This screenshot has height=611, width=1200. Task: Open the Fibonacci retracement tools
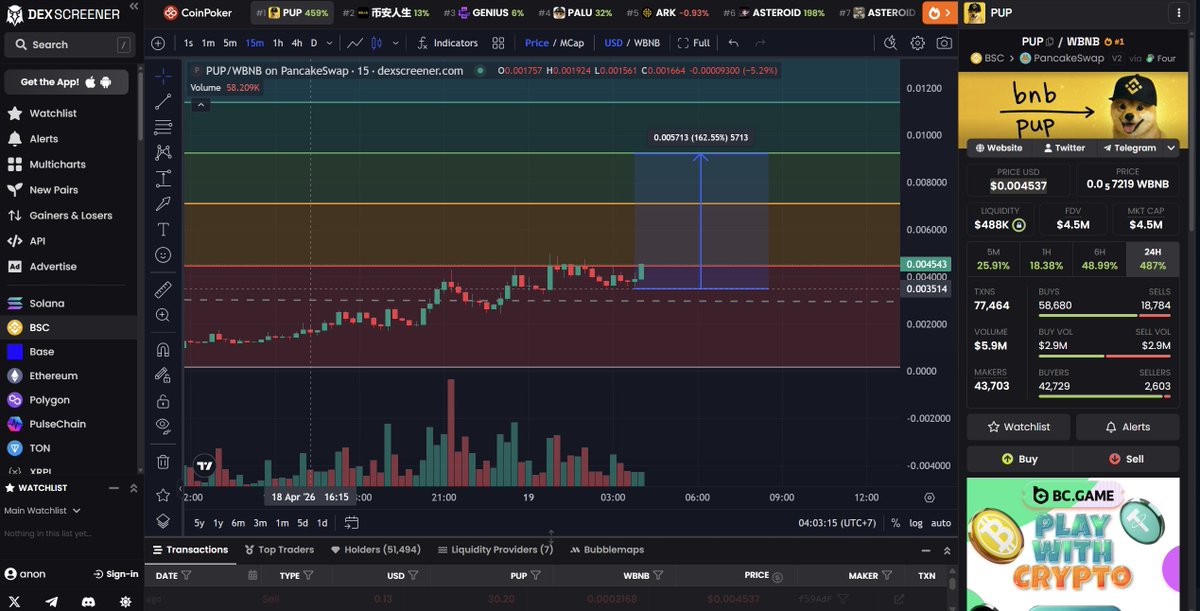pos(163,127)
